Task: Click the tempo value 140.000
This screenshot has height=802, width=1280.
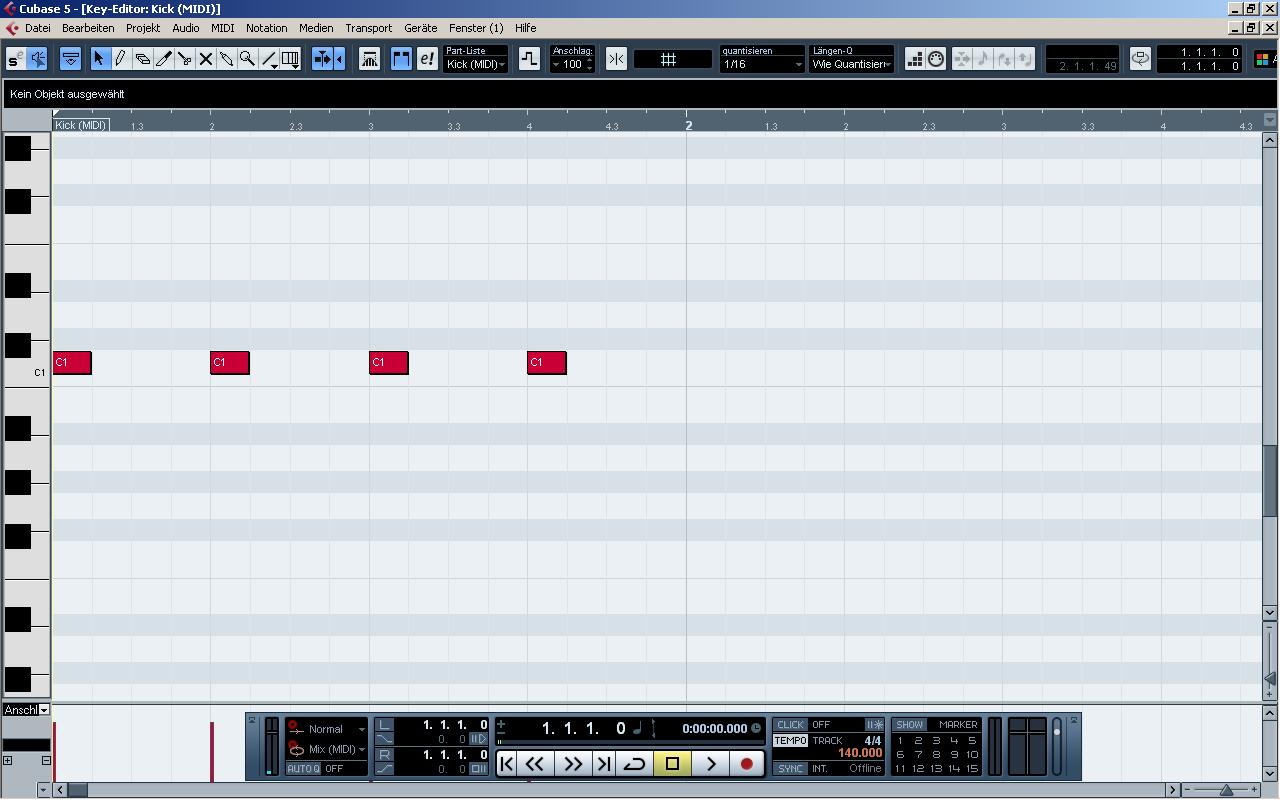Action: click(x=860, y=753)
